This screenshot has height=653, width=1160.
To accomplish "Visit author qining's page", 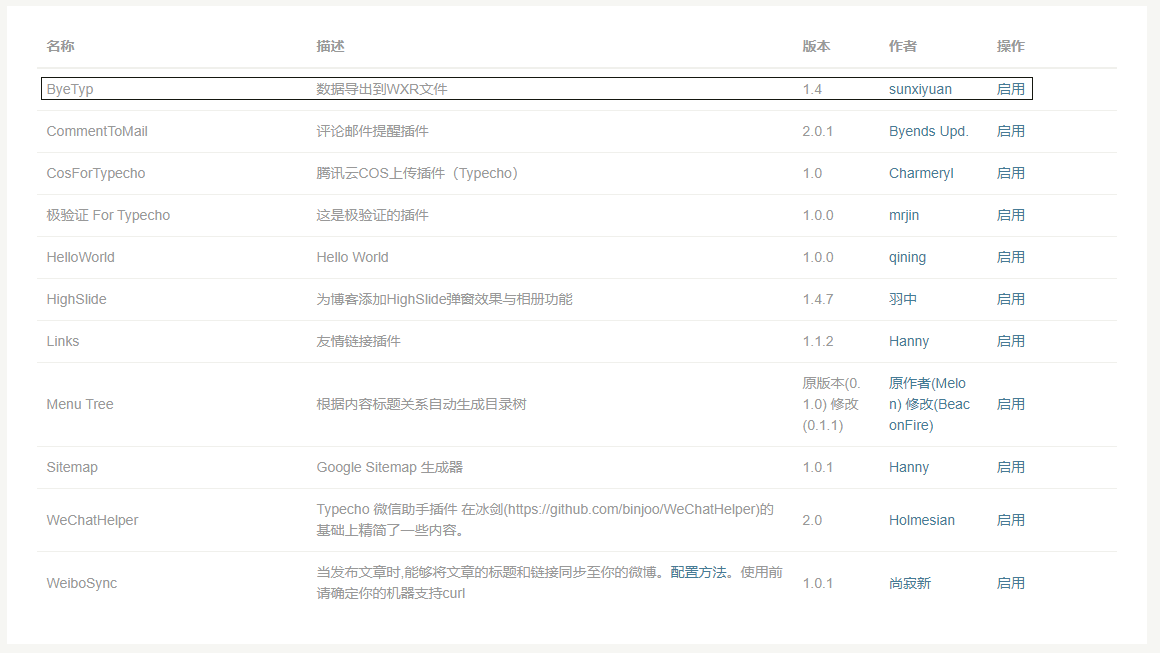I will click(907, 257).
